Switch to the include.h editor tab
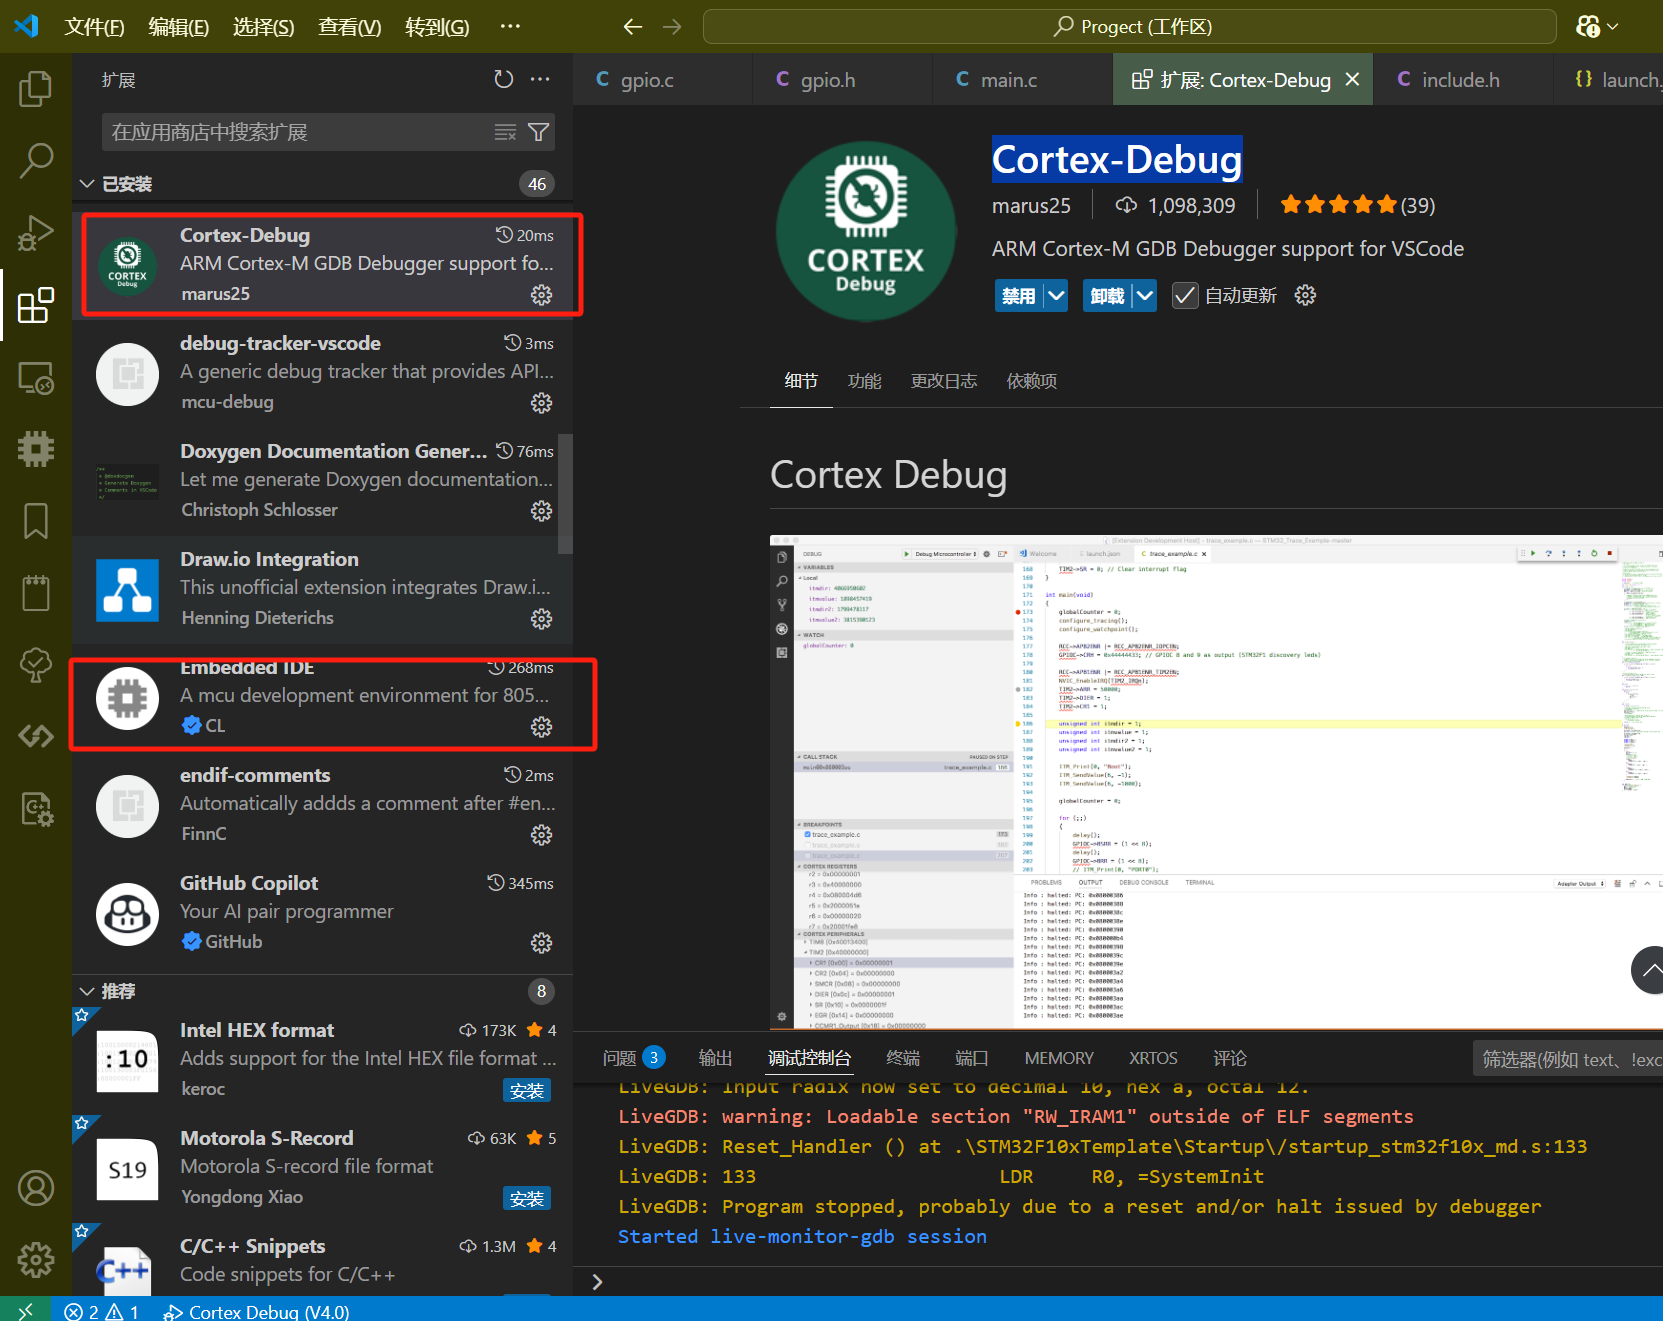 (1460, 80)
